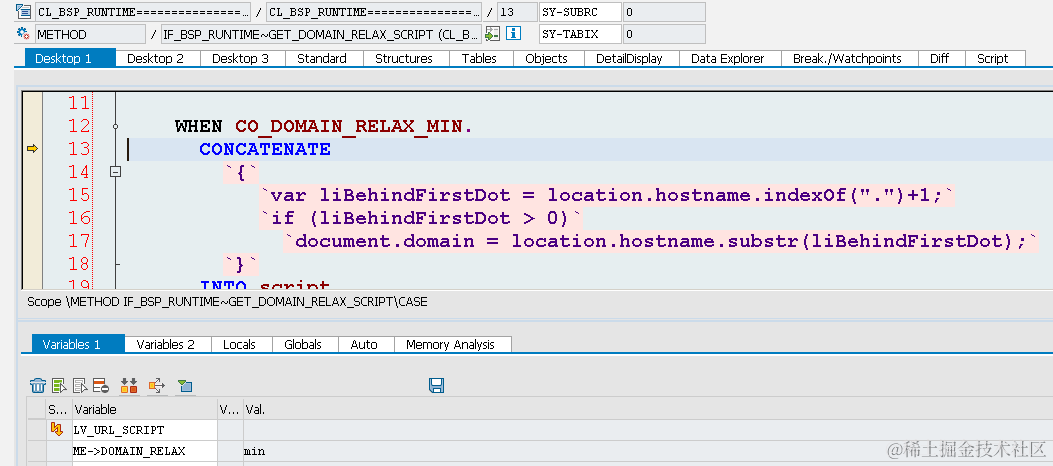
Task: Switch to Desktop 1 tab
Action: (71, 58)
